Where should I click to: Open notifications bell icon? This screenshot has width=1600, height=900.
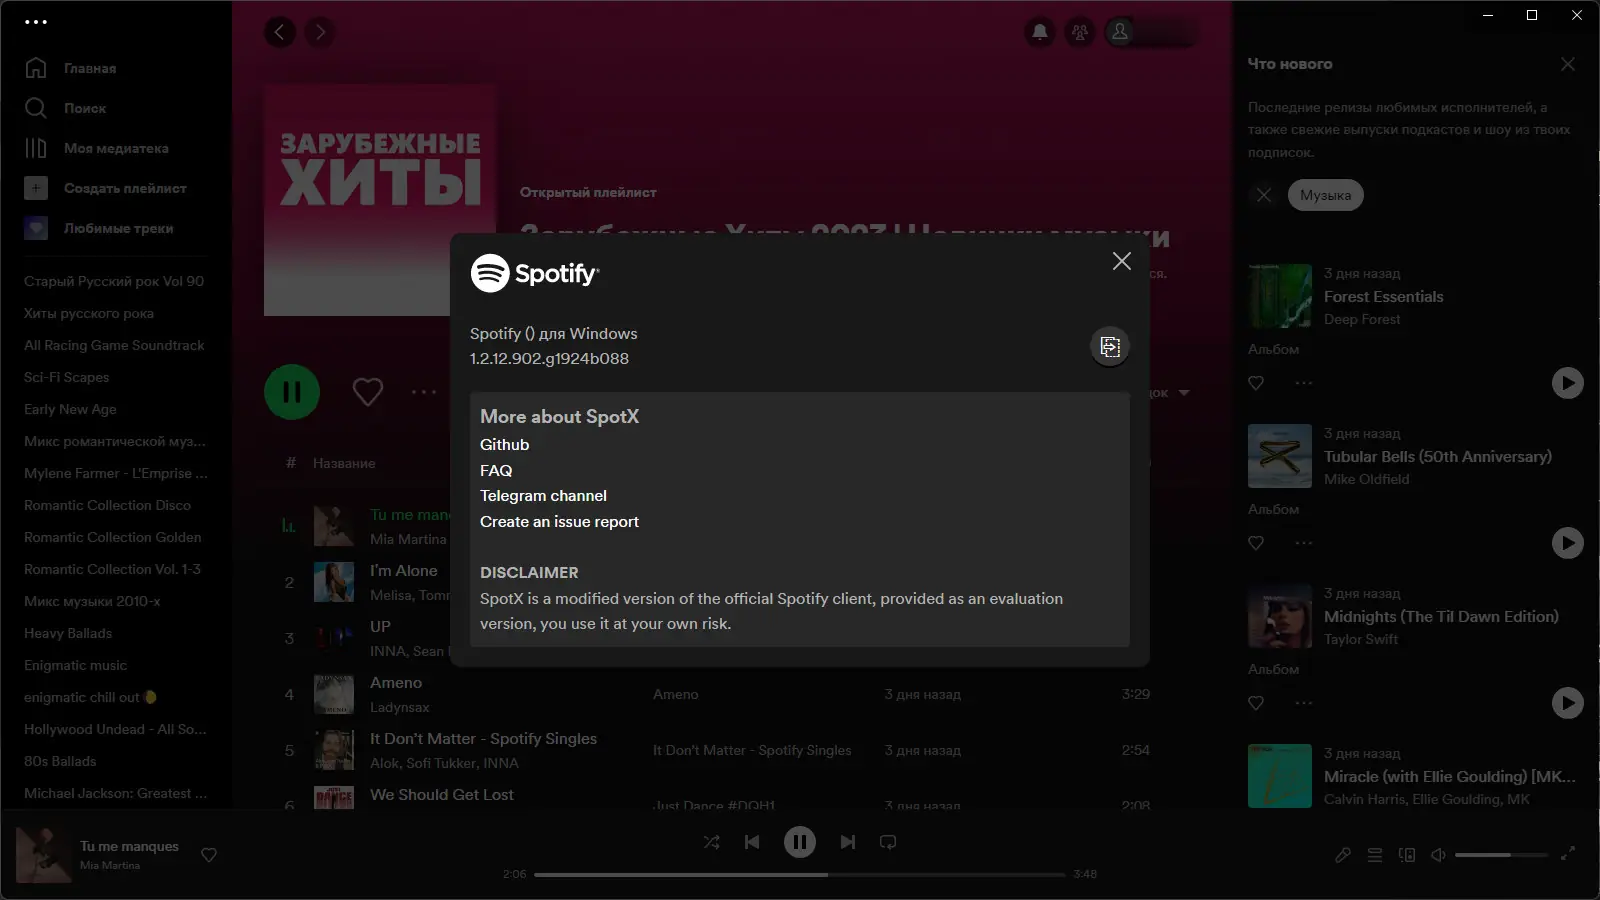pyautogui.click(x=1040, y=32)
